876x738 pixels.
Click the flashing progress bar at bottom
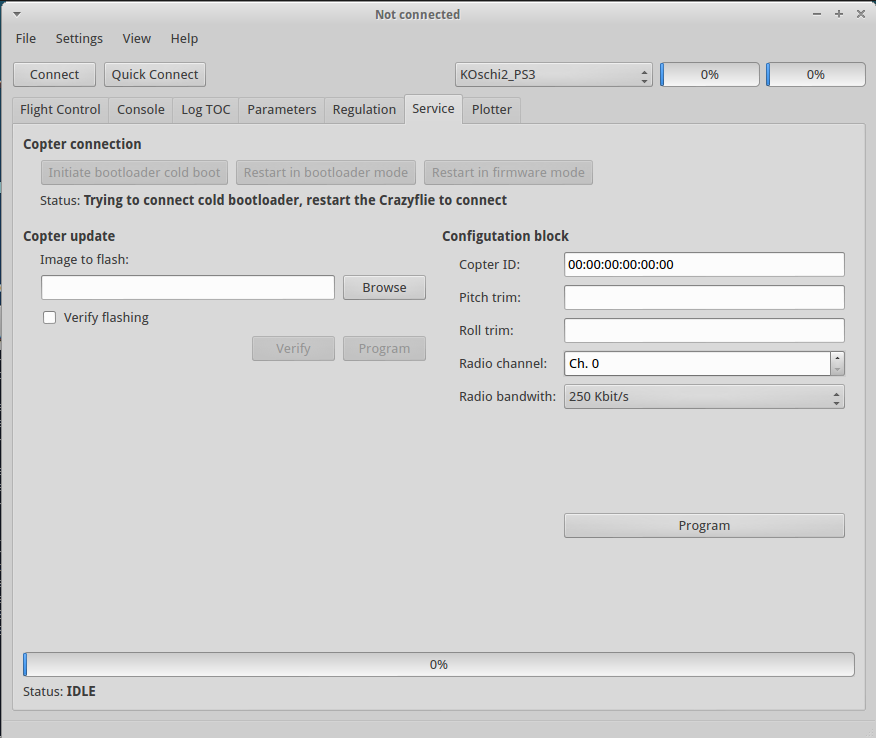[x=439, y=665]
